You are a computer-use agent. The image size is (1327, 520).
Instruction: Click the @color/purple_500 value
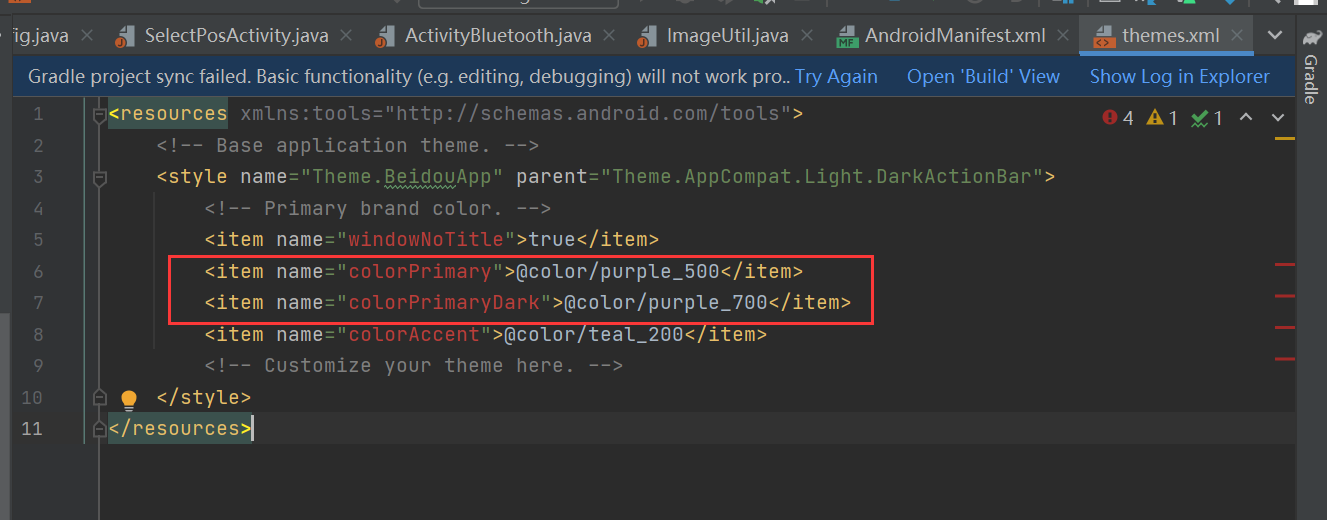(x=618, y=271)
